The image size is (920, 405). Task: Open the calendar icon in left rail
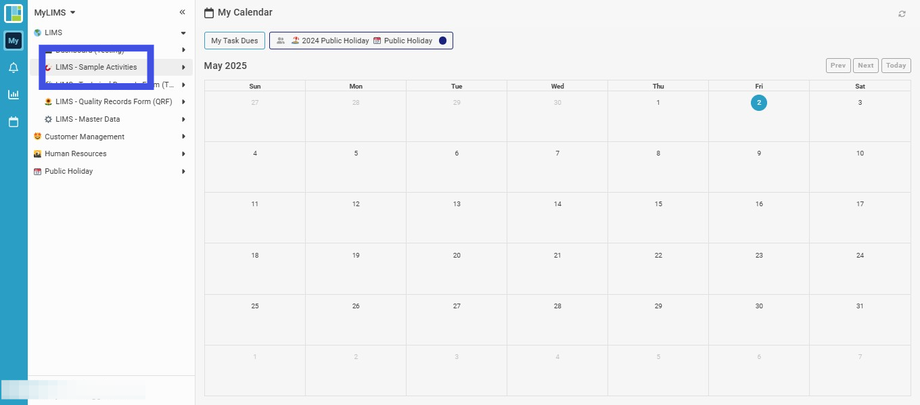pyautogui.click(x=13, y=122)
